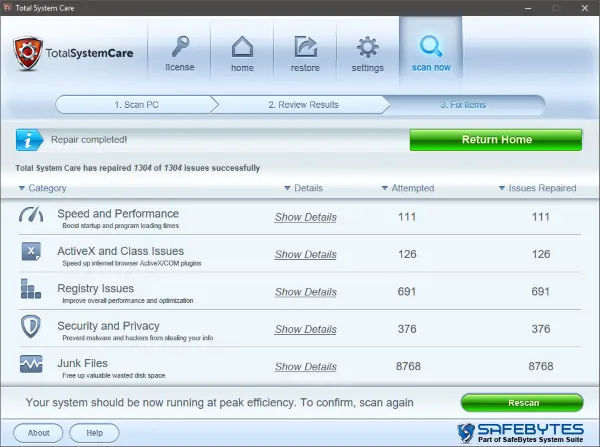
Task: Open the settings gear icon
Action: (368, 47)
